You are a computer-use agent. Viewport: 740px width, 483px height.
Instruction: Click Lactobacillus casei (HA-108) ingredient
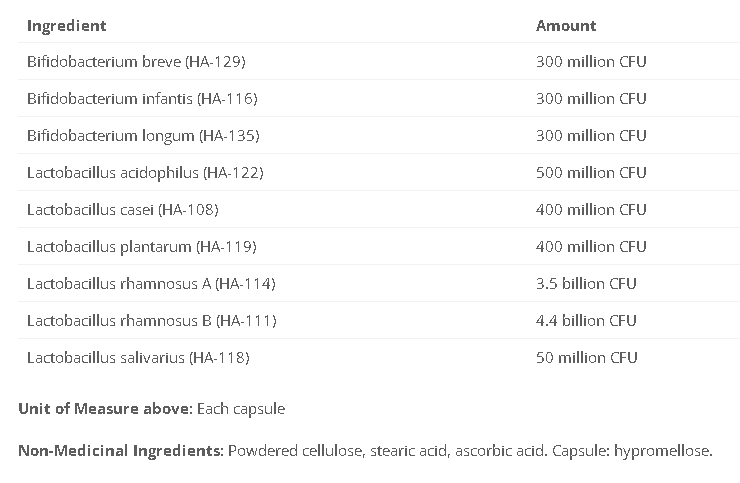coord(122,209)
